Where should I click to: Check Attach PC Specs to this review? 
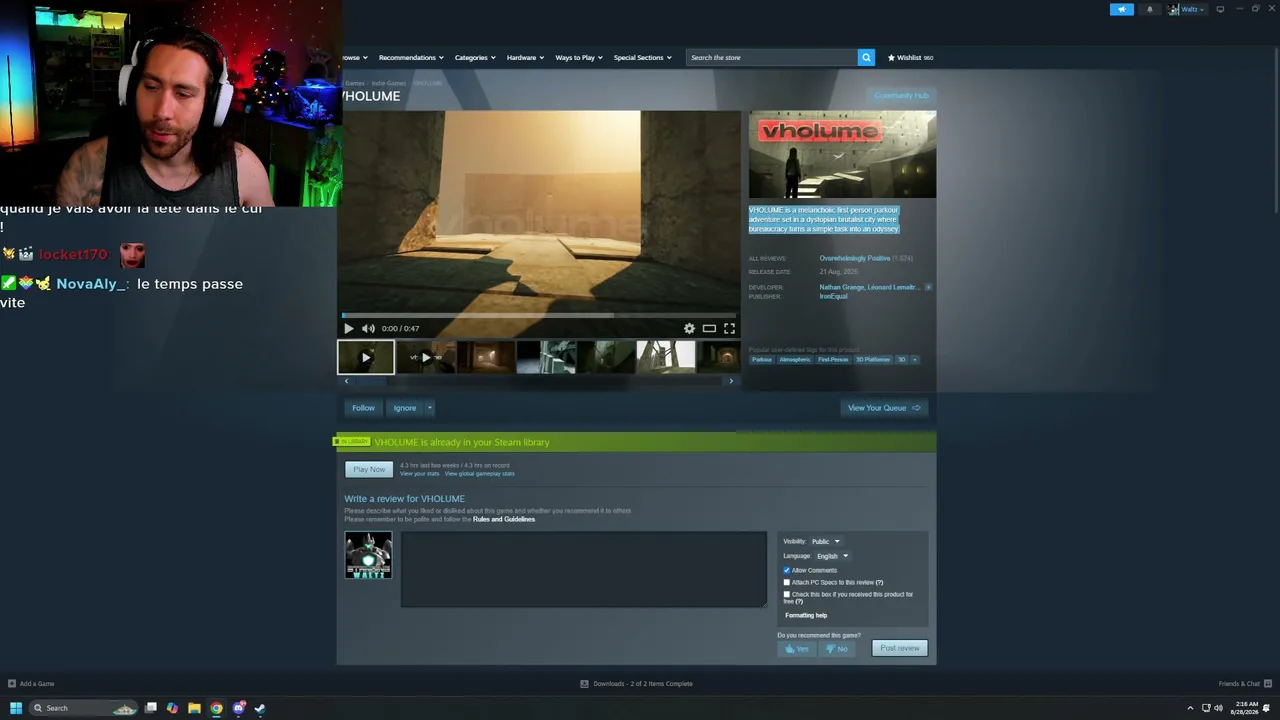click(787, 582)
